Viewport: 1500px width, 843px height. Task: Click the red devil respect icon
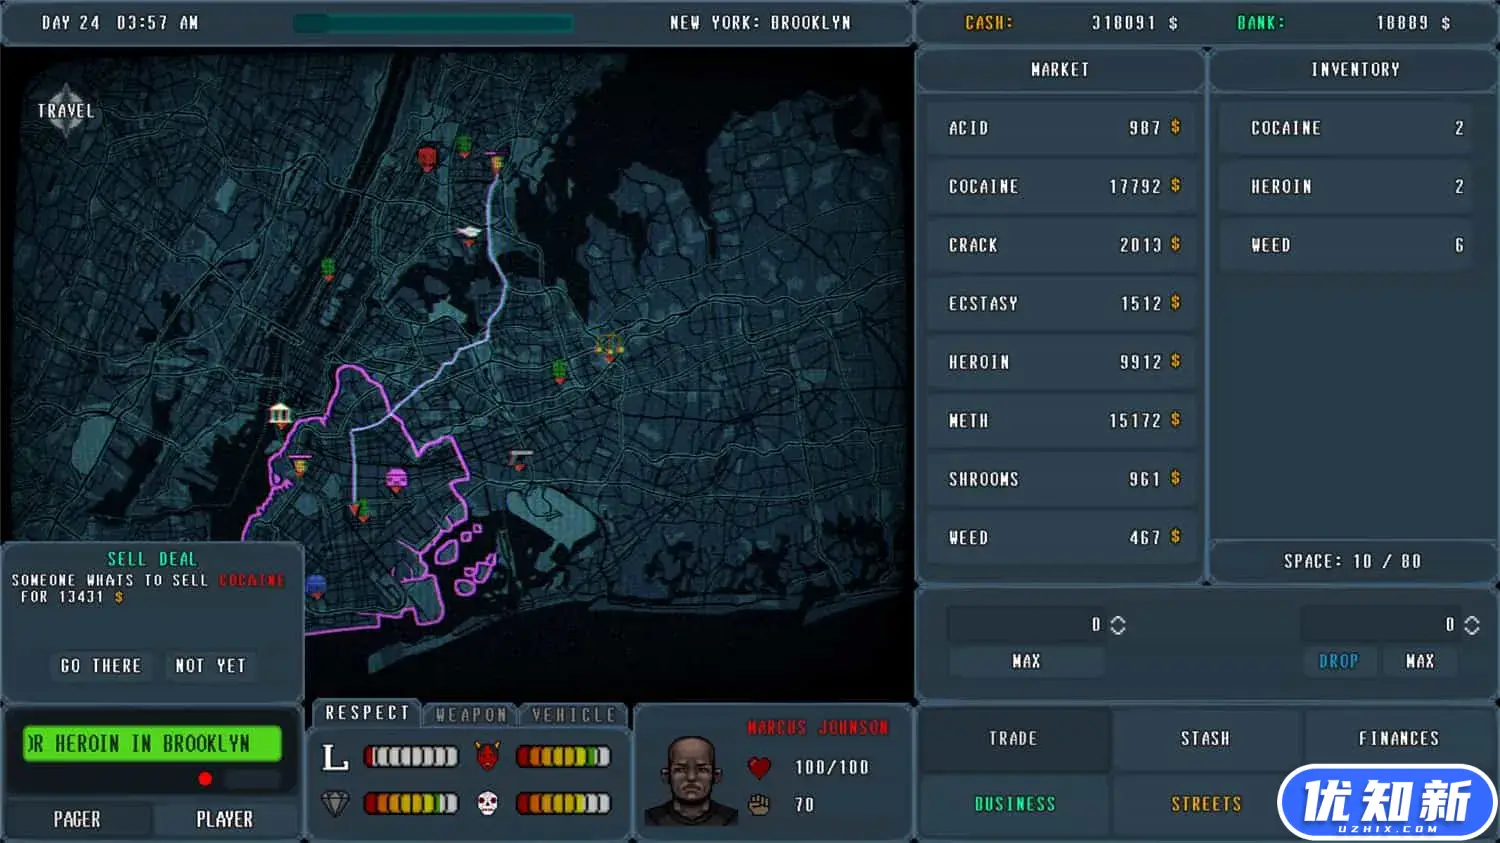pos(487,756)
